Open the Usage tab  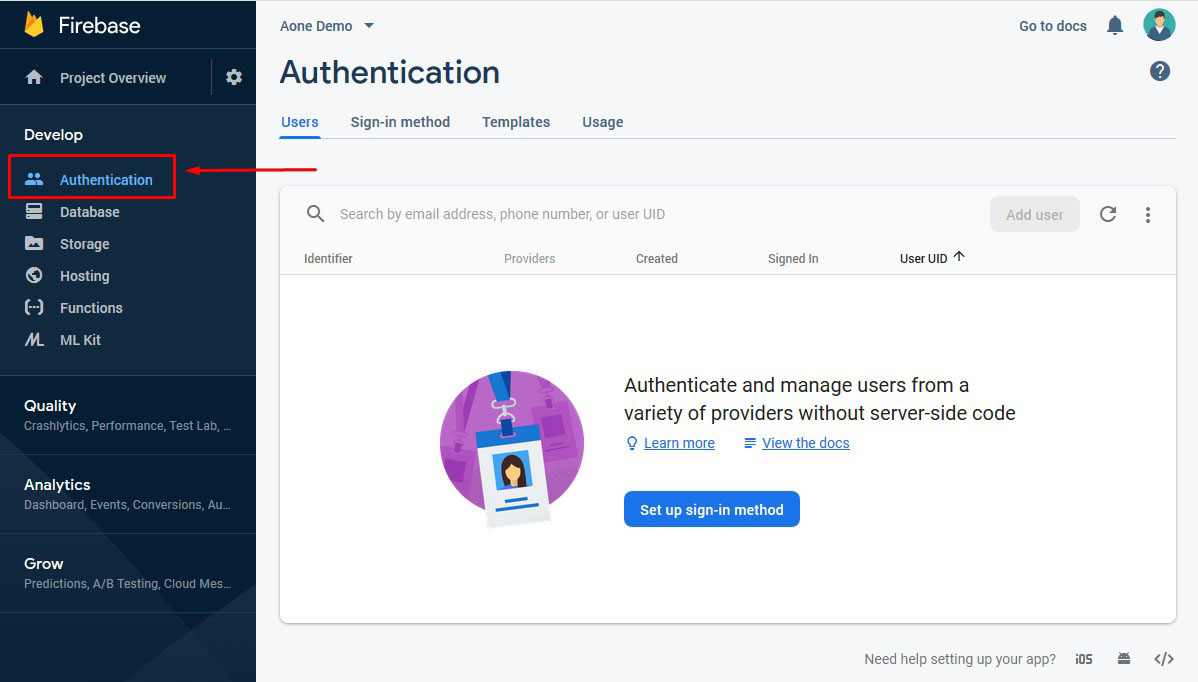tap(603, 122)
